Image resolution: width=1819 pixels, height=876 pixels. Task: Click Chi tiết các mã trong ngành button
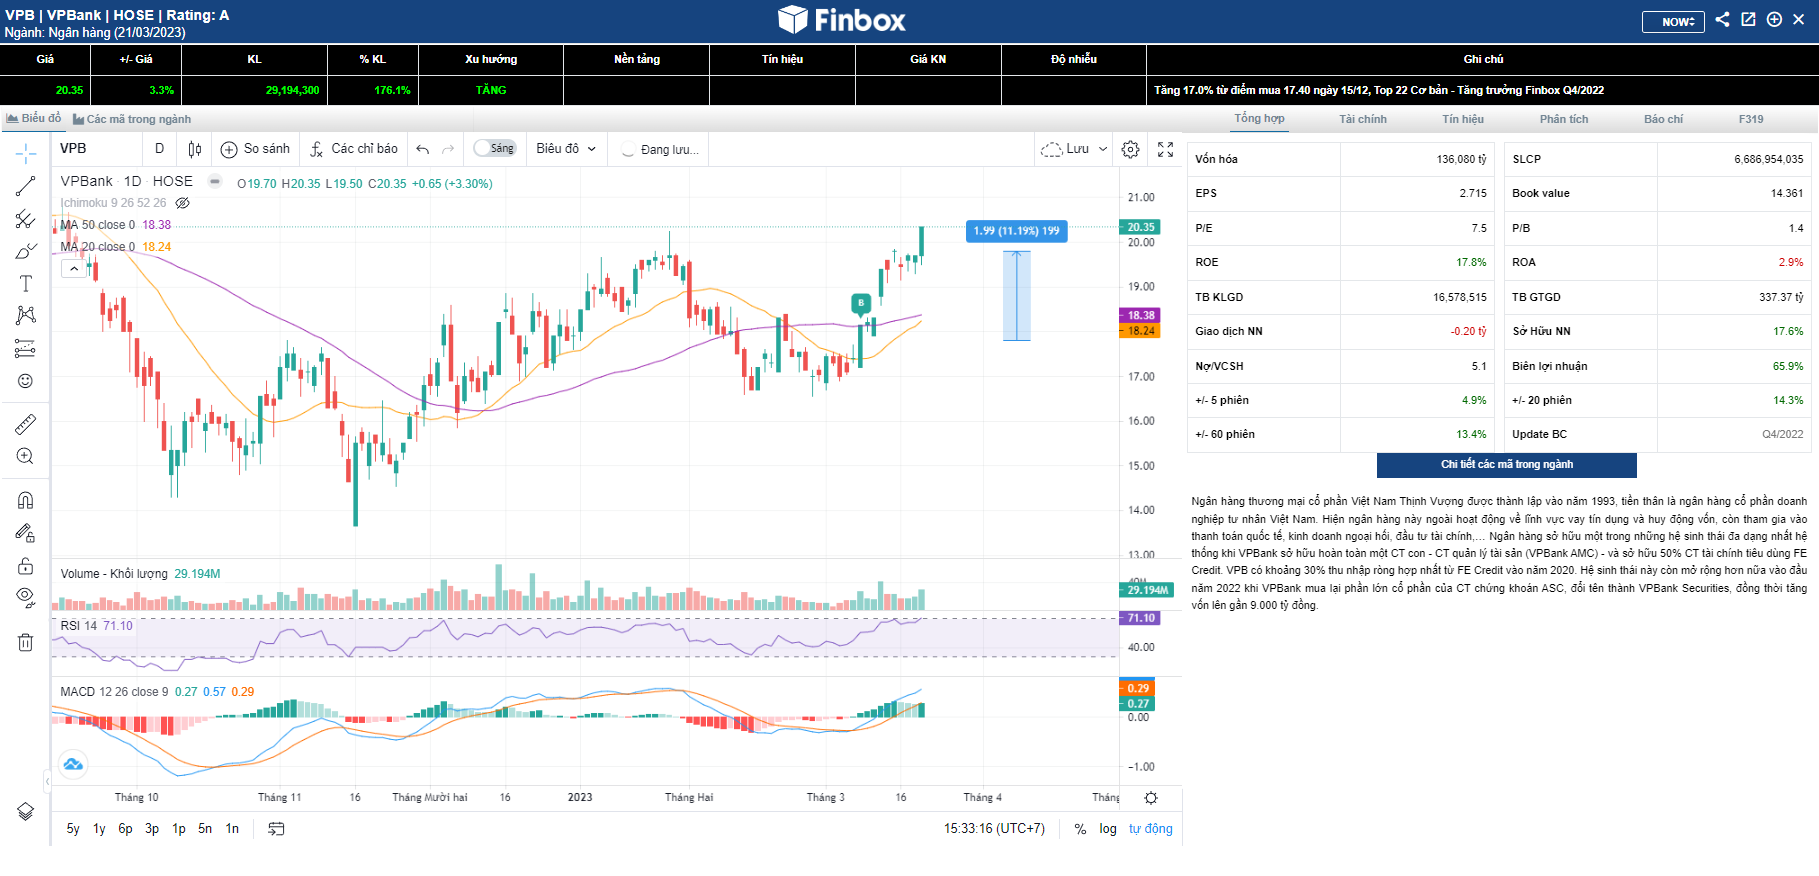[x=1506, y=465]
